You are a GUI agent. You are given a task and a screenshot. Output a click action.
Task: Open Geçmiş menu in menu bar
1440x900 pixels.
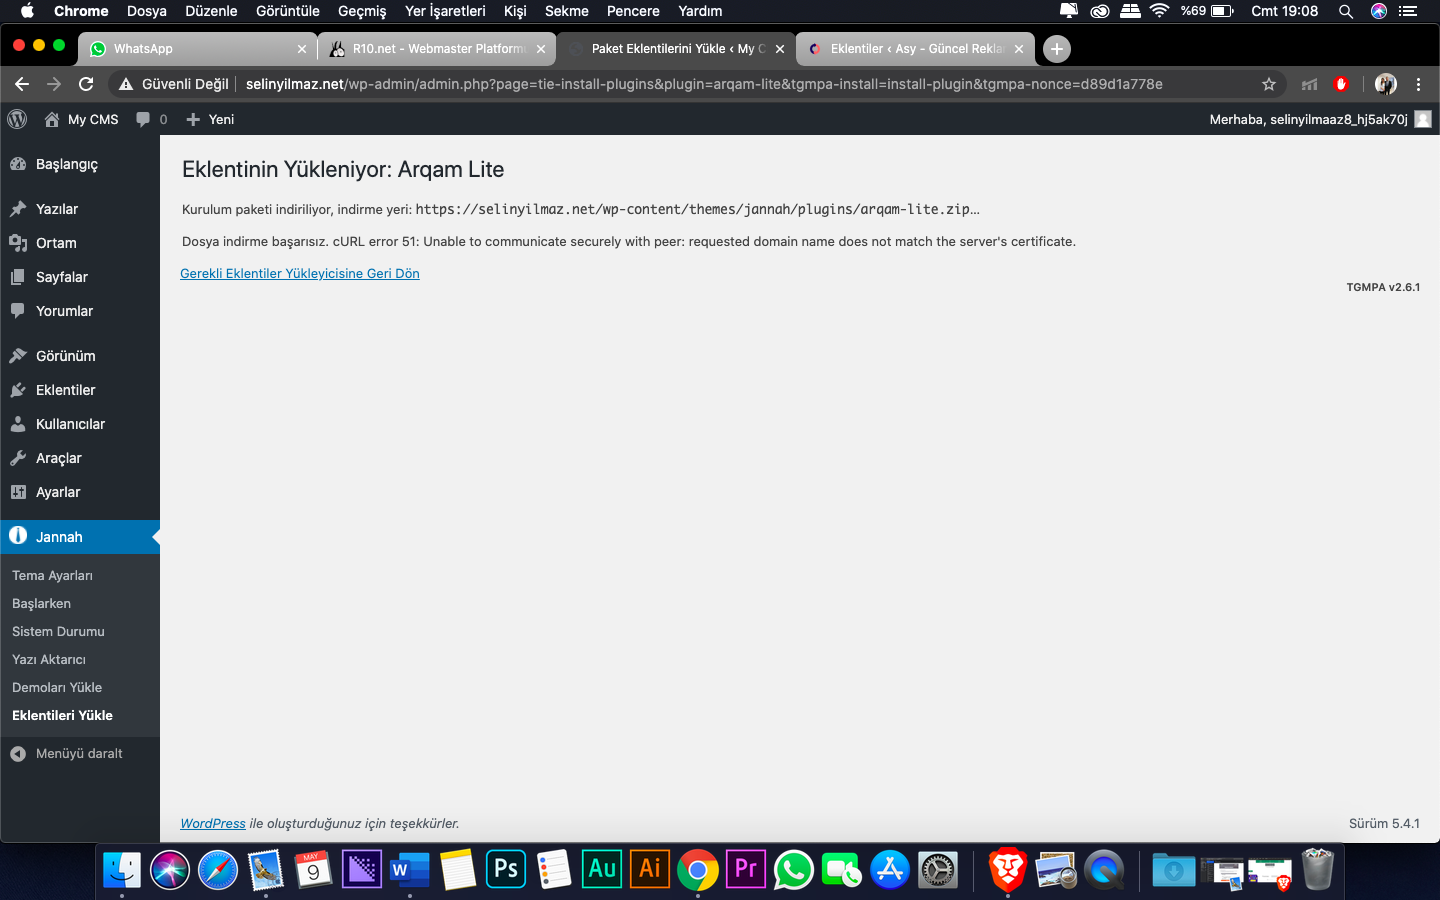(x=362, y=11)
